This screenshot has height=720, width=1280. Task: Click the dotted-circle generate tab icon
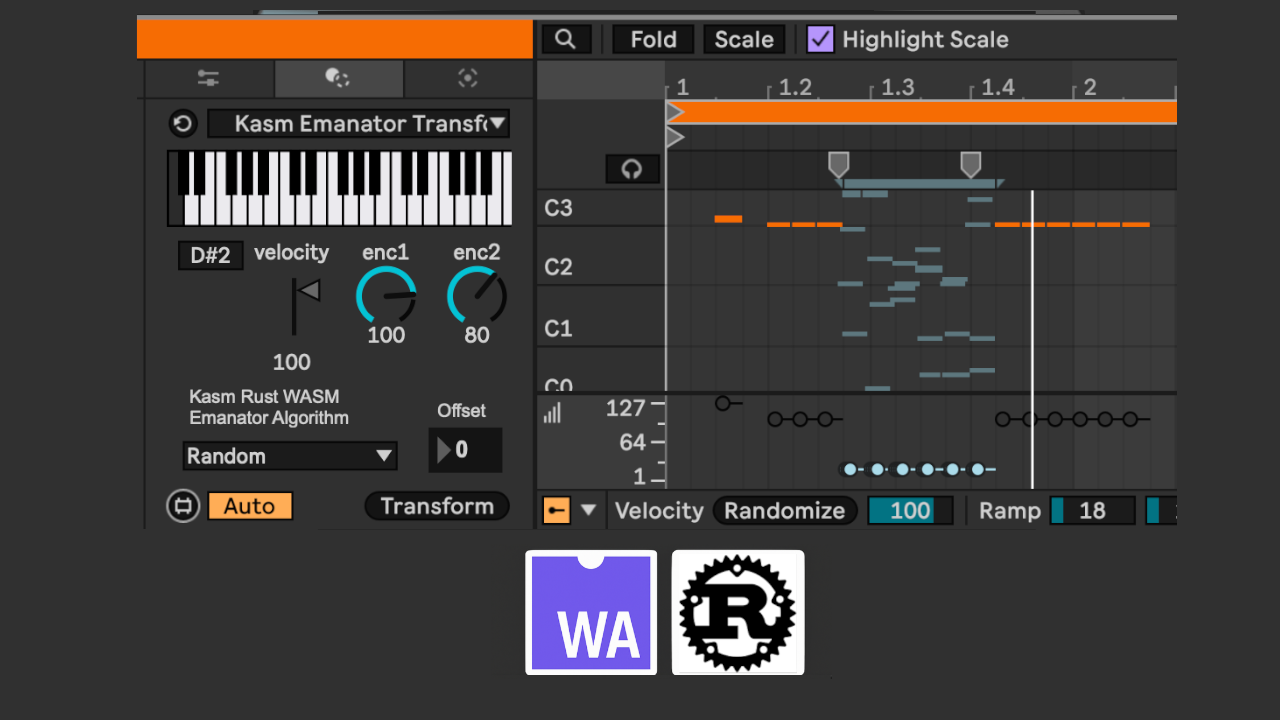tap(468, 79)
